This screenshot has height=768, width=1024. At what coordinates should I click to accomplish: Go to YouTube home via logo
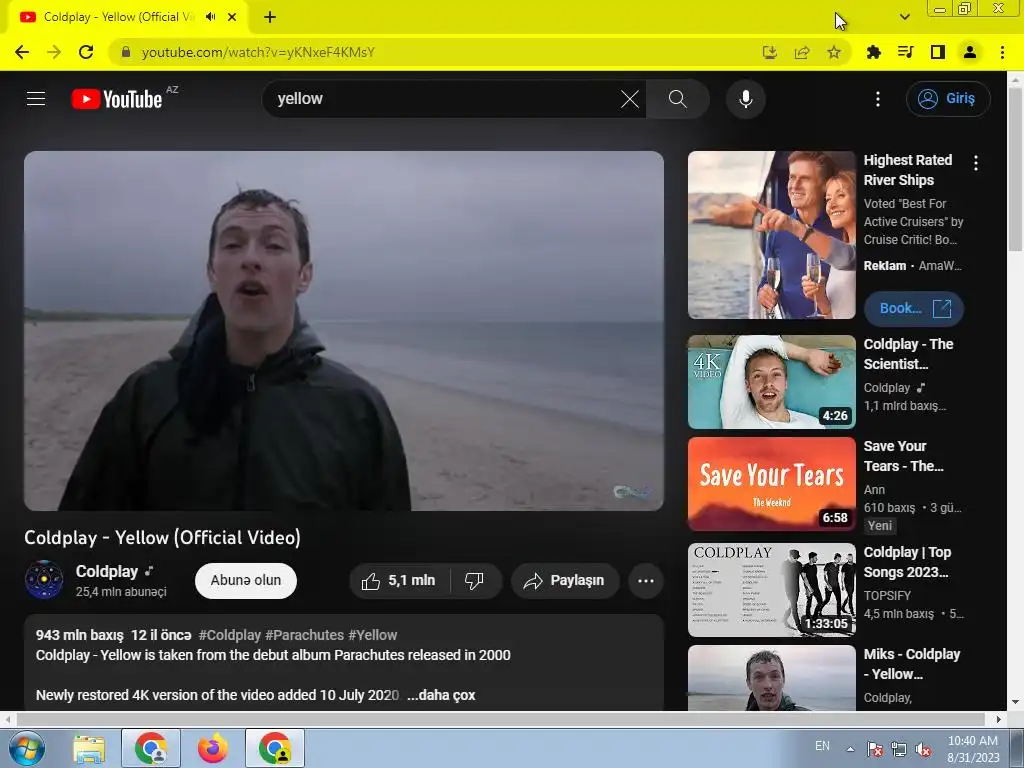coord(117,99)
